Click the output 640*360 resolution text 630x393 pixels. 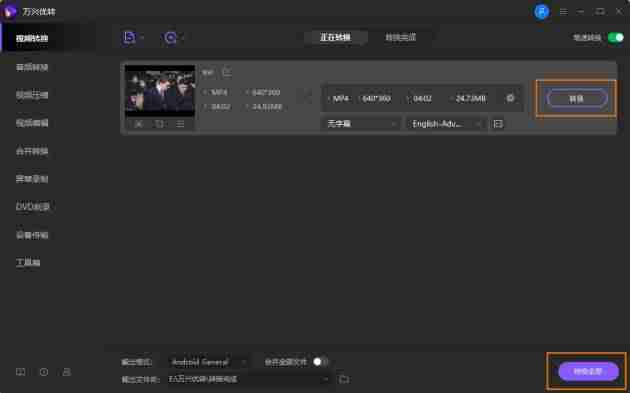click(x=376, y=98)
